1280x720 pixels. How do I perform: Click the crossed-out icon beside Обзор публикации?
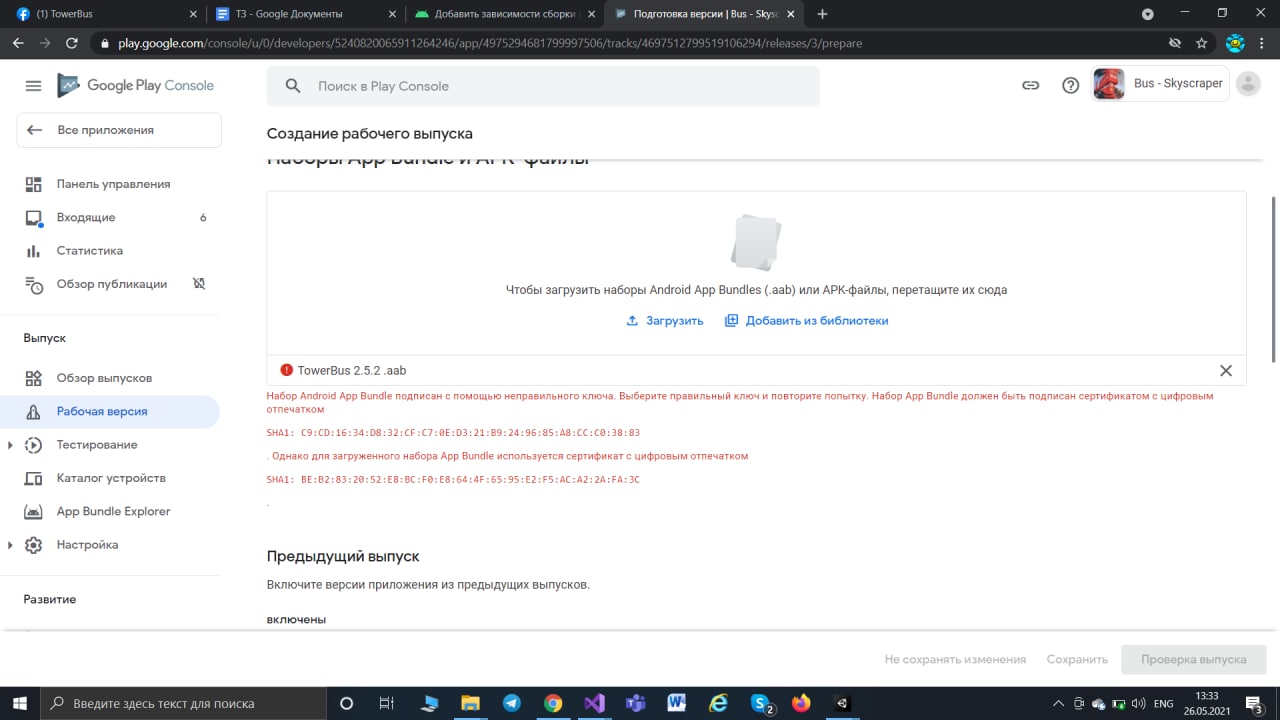(199, 284)
